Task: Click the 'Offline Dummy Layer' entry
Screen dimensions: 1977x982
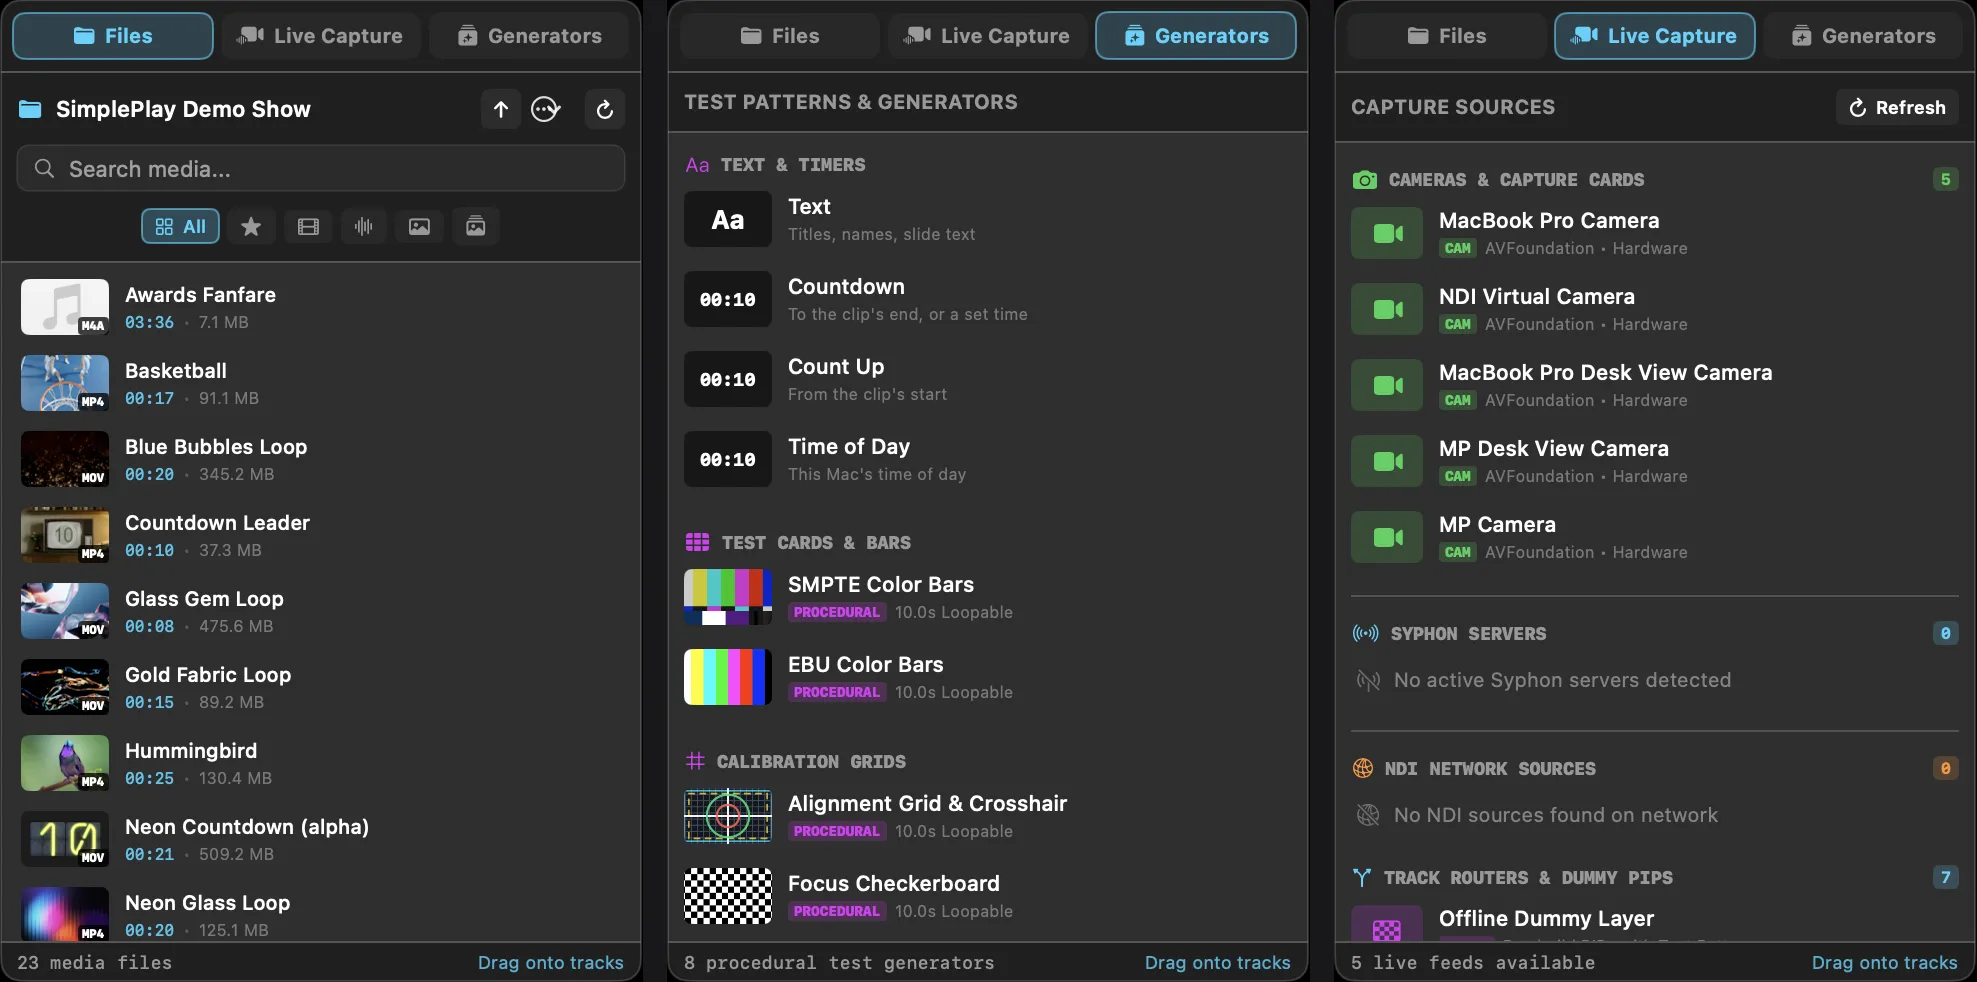Action: coord(1654,922)
